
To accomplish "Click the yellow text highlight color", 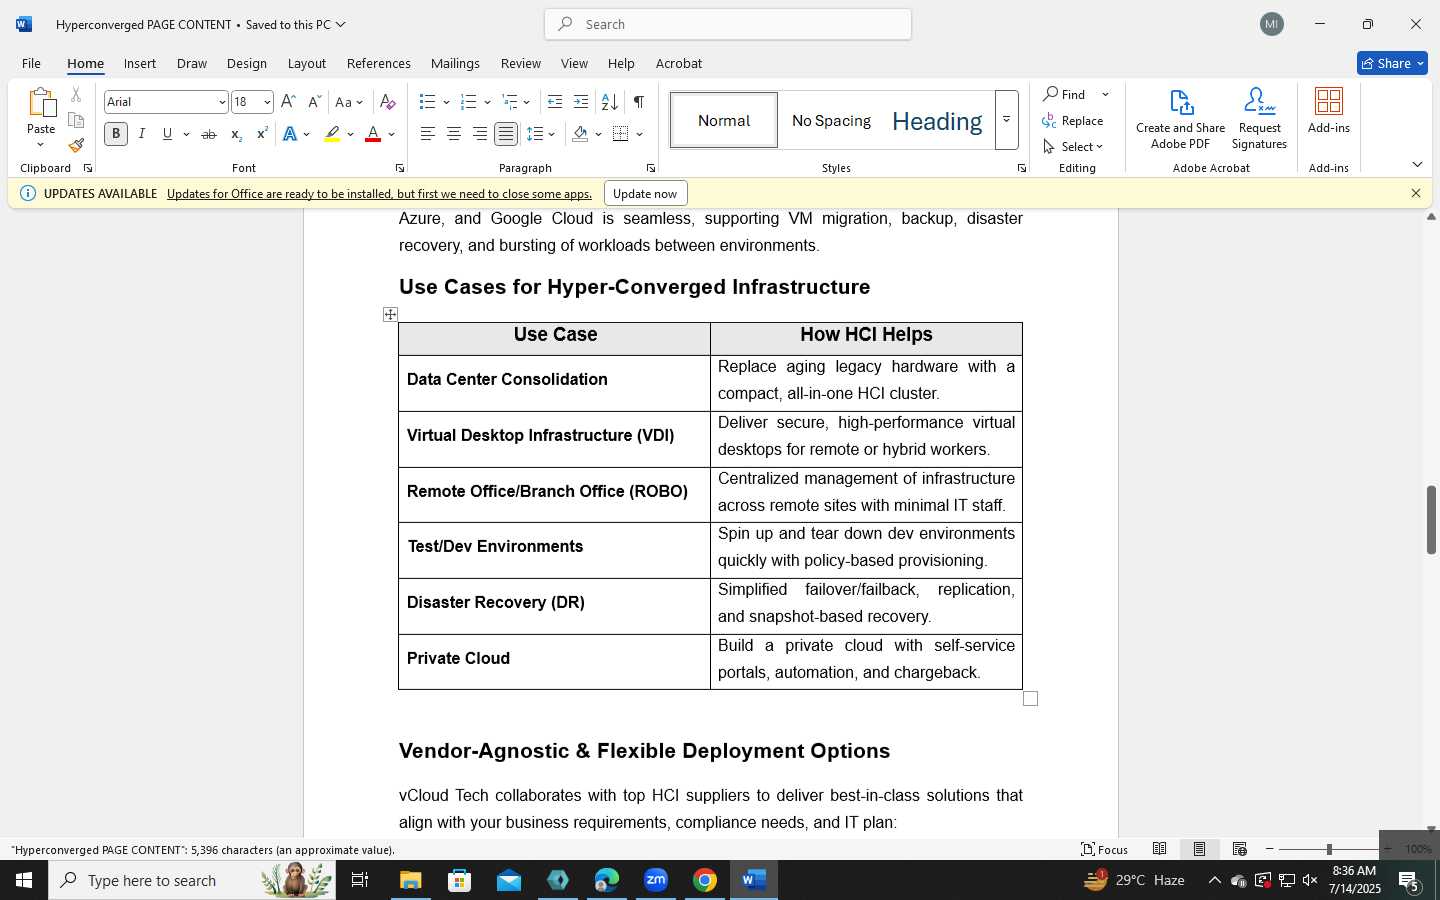I will pos(333,134).
